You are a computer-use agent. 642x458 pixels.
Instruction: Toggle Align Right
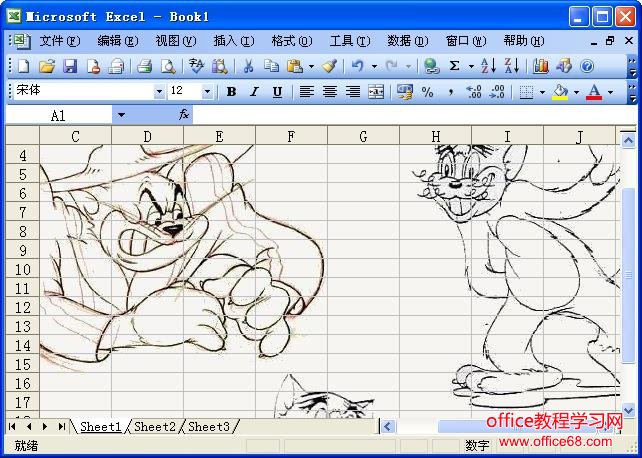[353, 92]
